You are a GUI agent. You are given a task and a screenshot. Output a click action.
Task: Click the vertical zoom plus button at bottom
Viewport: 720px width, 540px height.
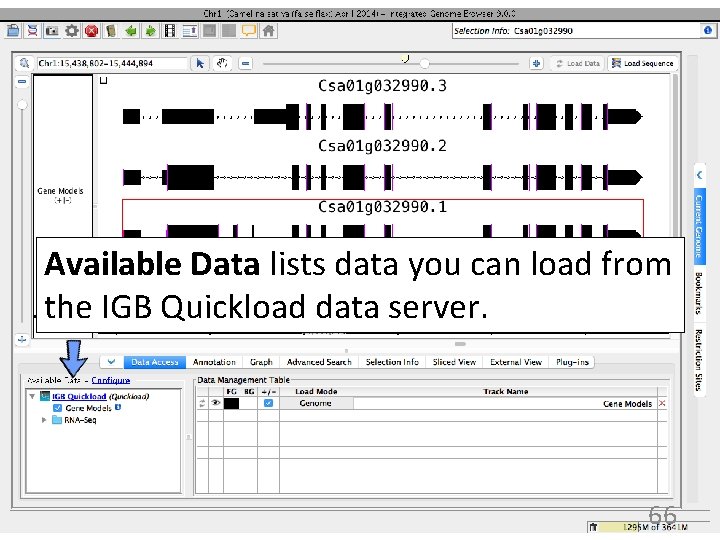(22, 340)
